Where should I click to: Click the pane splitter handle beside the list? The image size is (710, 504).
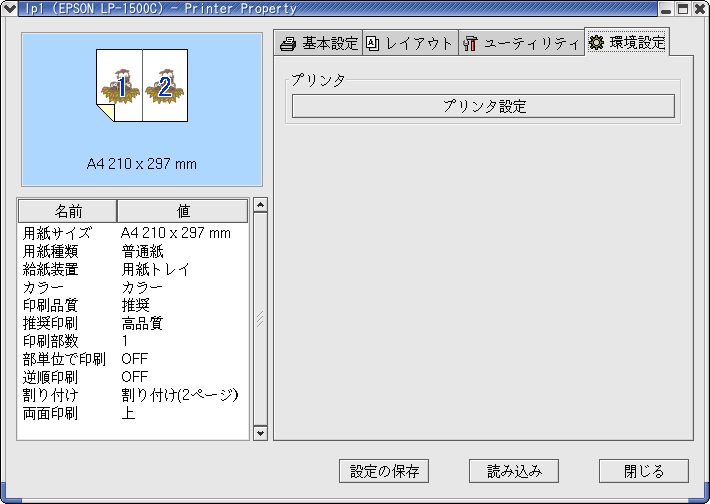pos(260,318)
